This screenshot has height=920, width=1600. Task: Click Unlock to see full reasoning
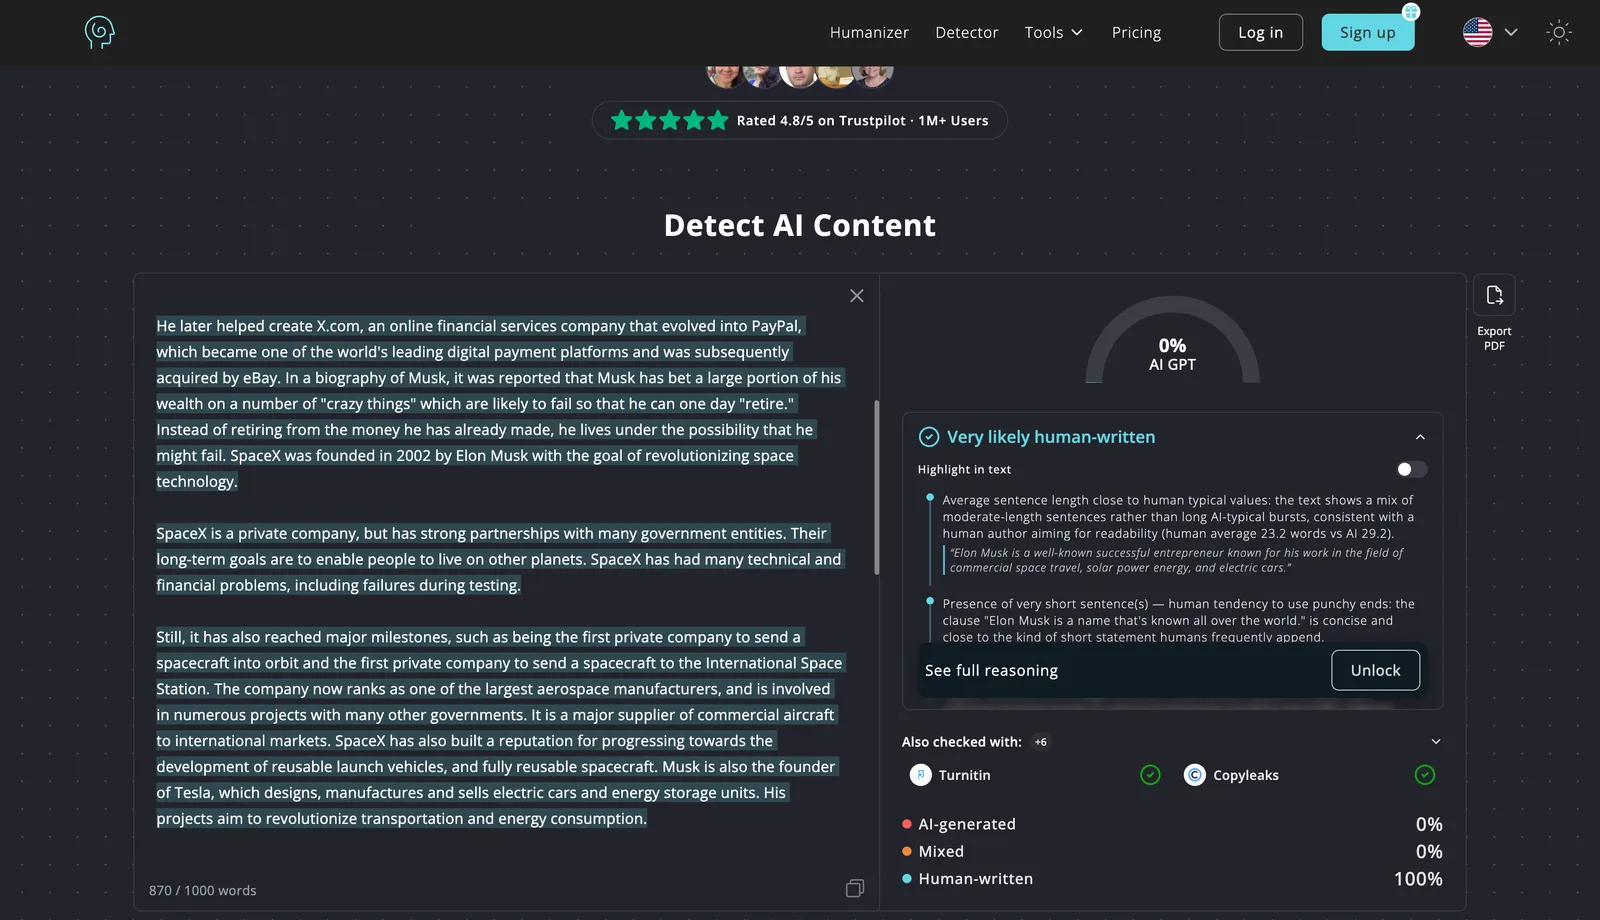tap(1375, 670)
